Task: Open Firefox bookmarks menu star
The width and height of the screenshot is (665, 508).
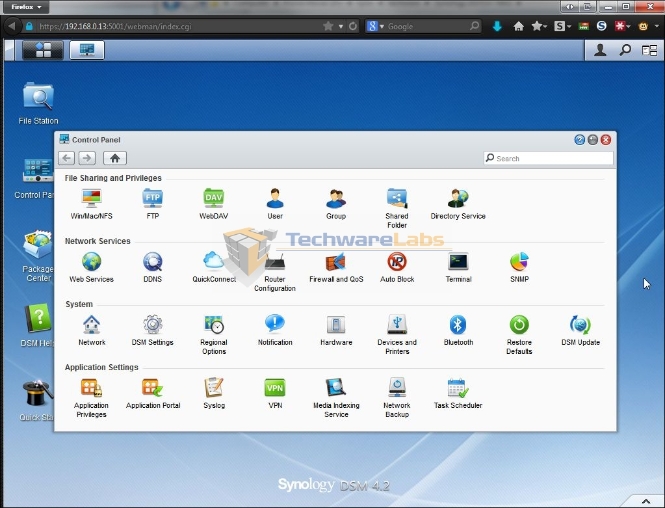Action: 539,26
